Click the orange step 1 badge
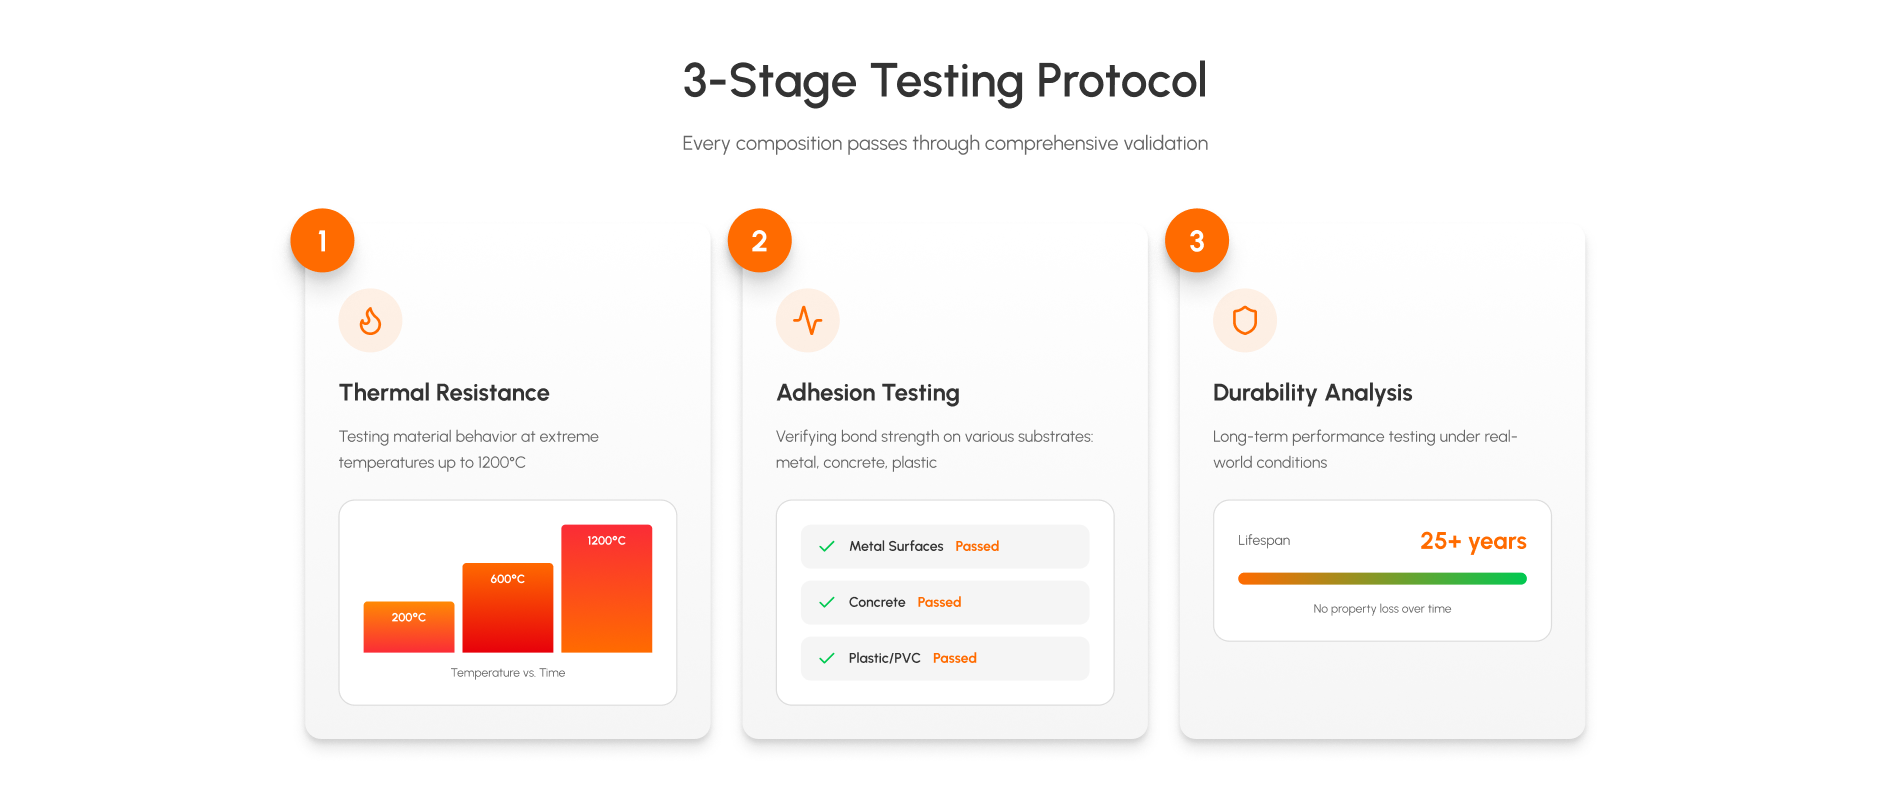 322,241
